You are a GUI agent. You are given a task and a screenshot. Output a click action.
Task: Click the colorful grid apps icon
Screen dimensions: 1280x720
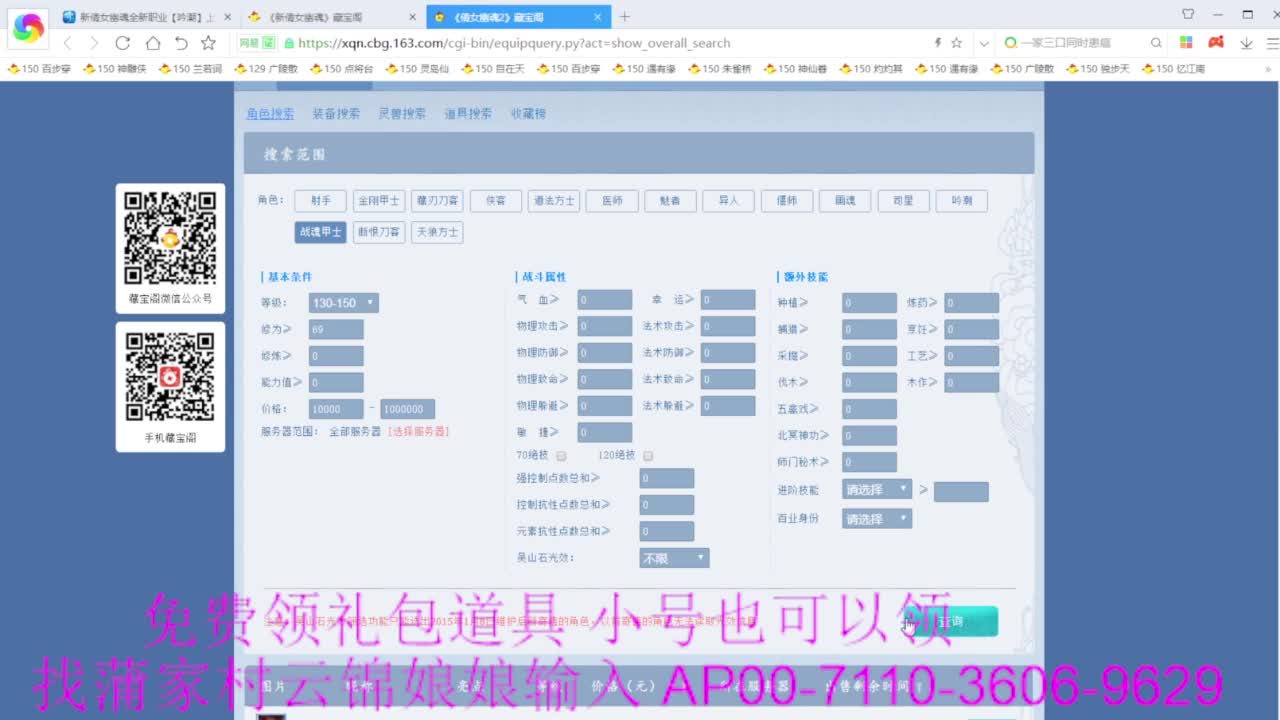pyautogui.click(x=1188, y=43)
